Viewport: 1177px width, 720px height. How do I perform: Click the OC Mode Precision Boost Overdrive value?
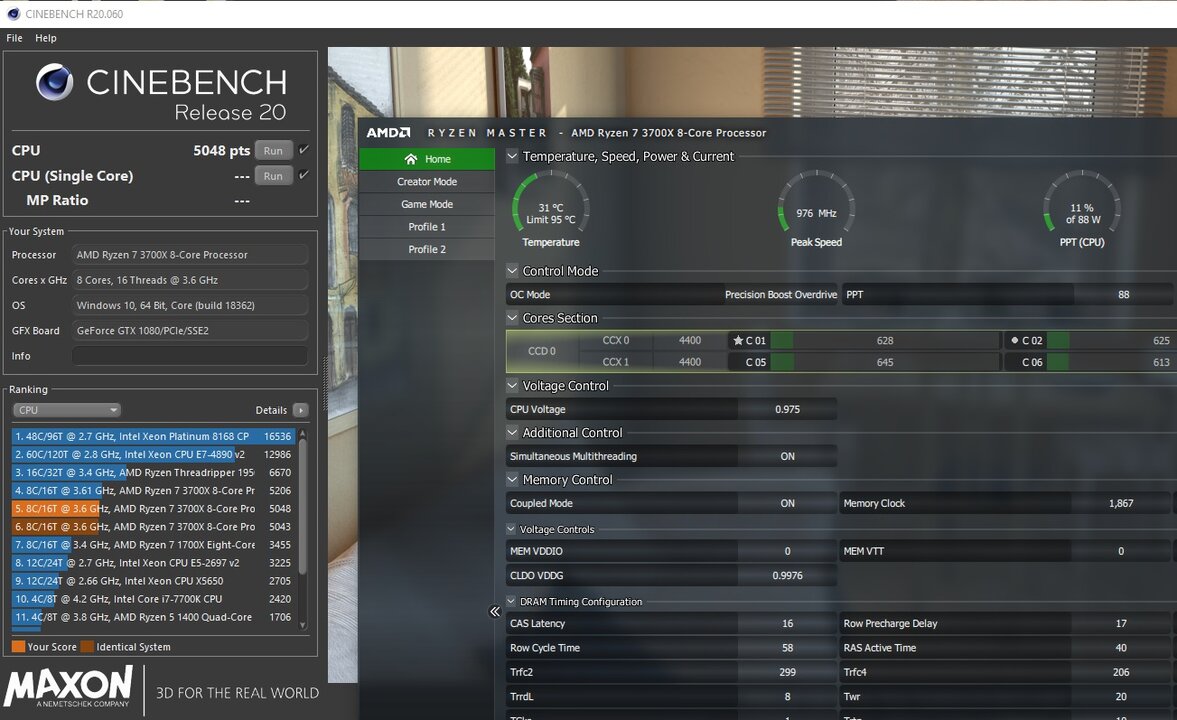(x=781, y=294)
